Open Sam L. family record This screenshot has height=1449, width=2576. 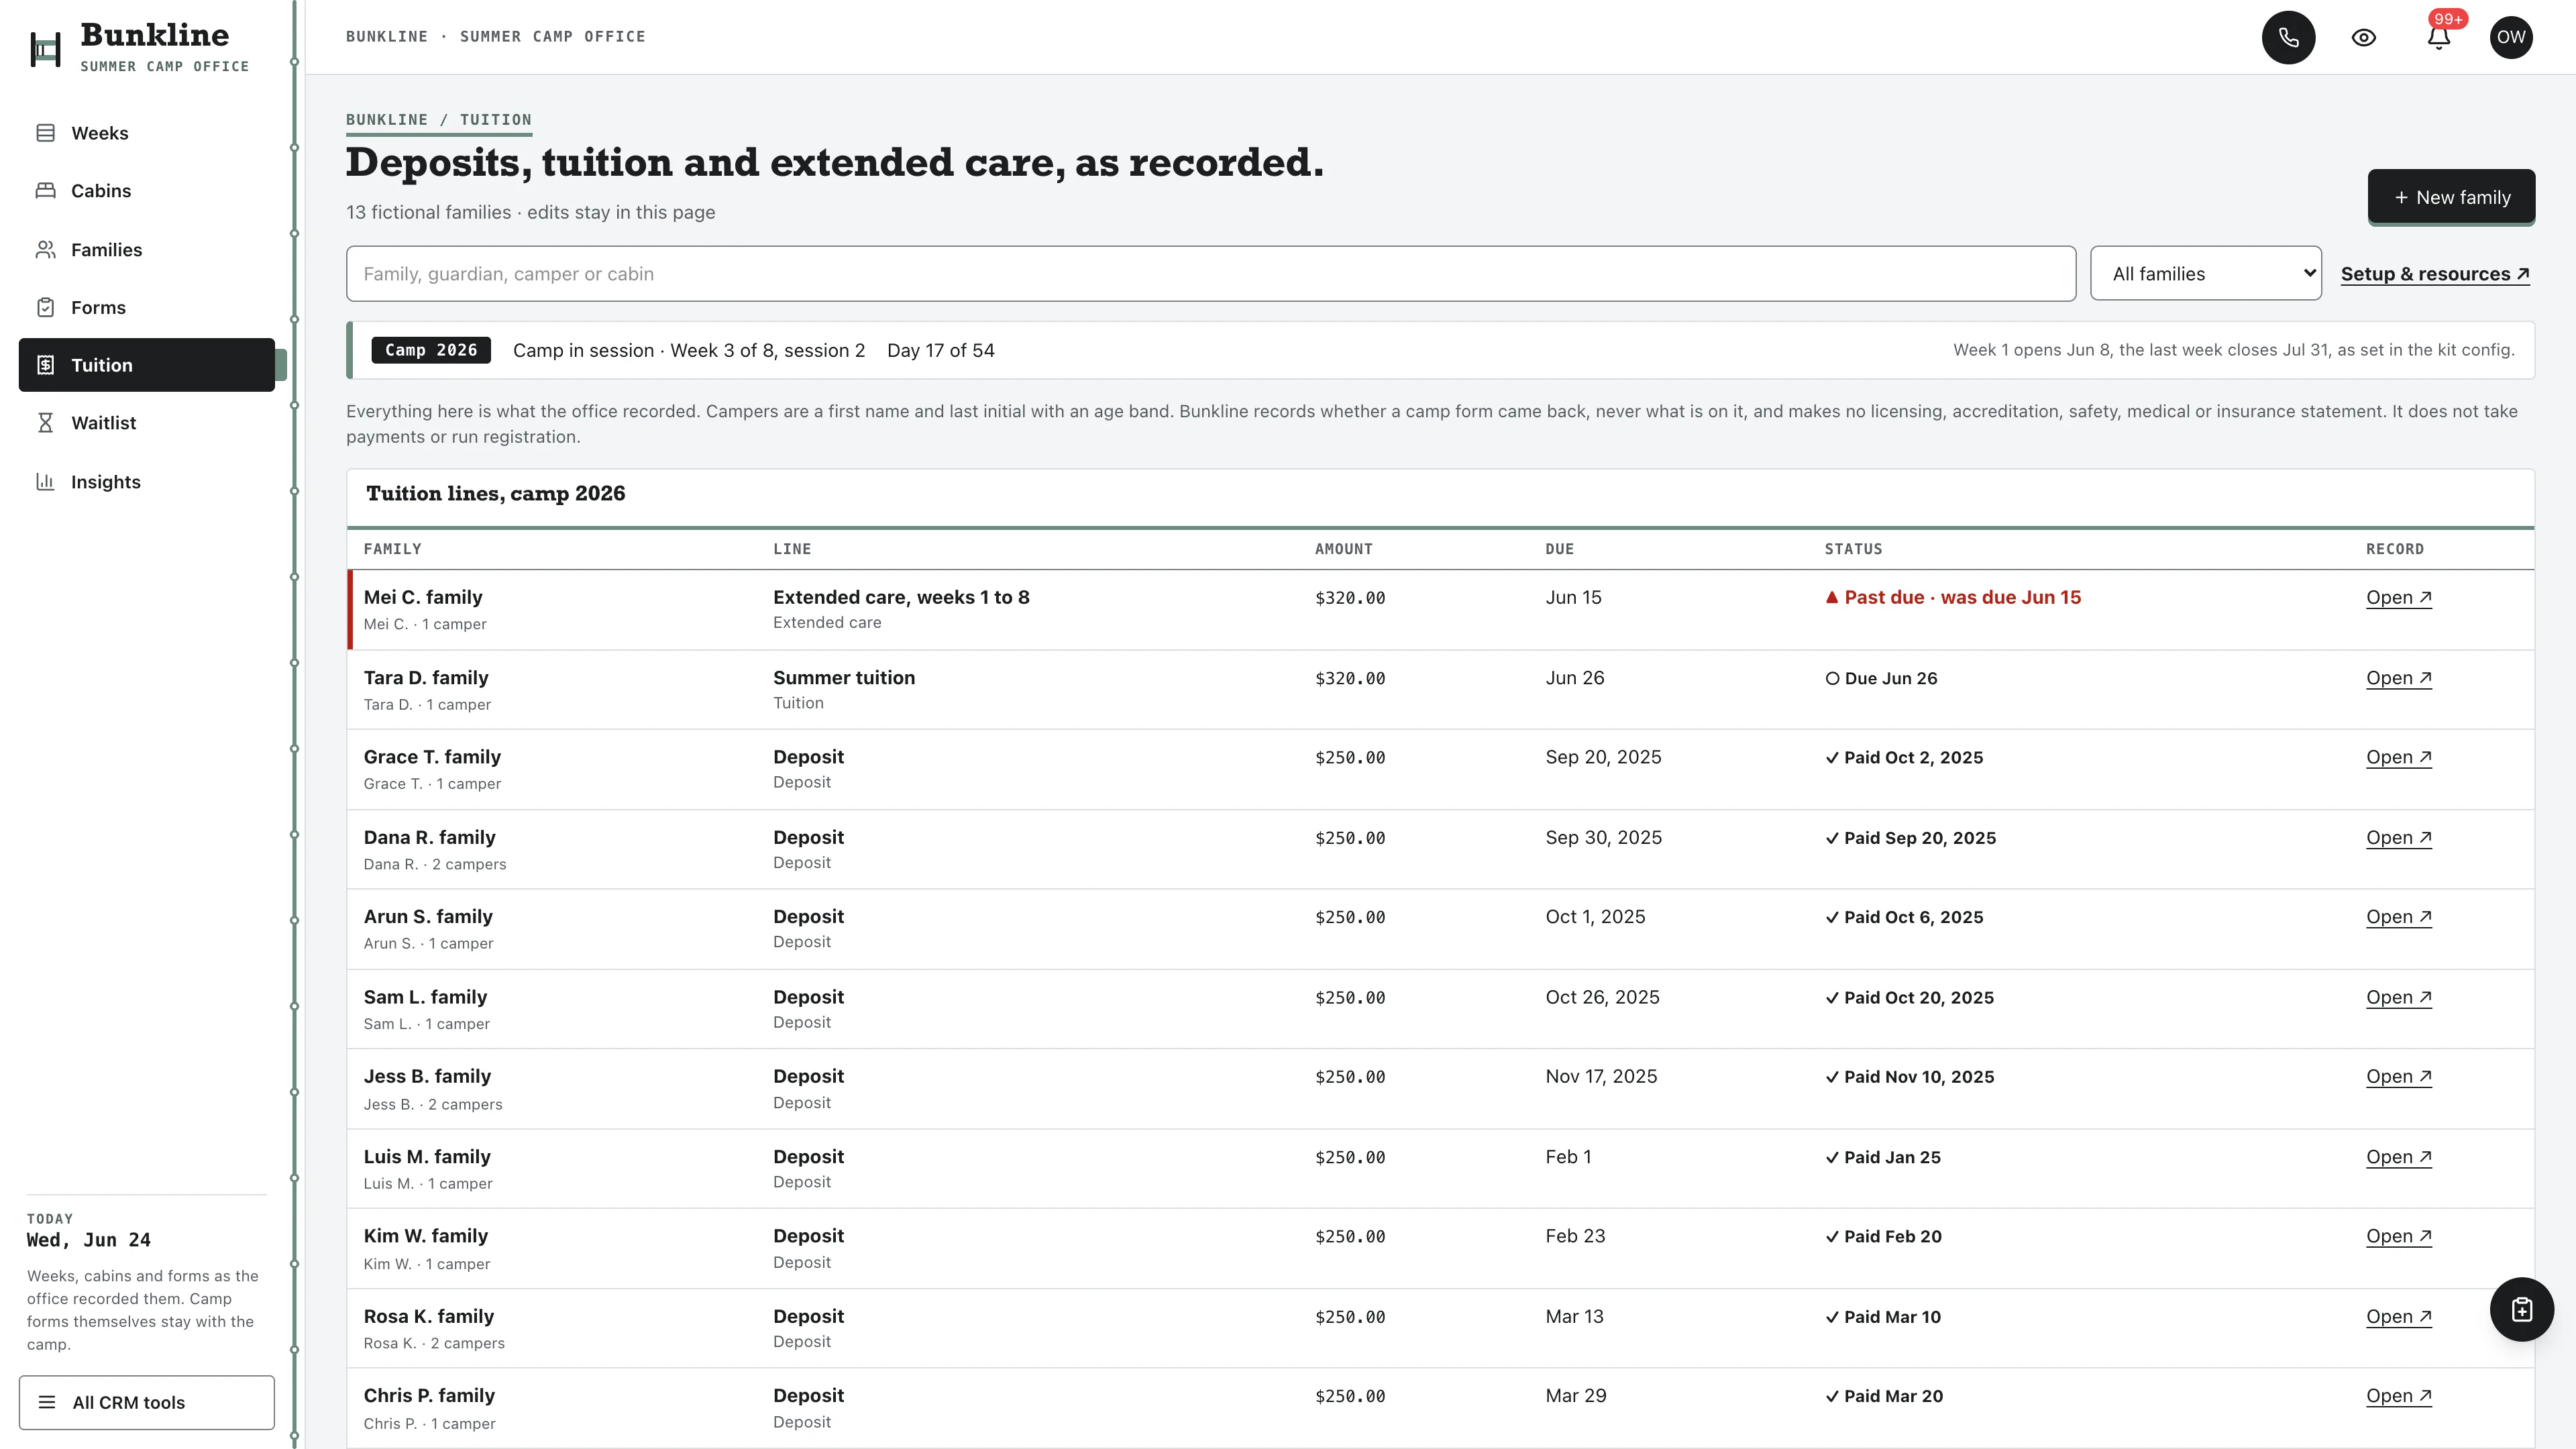pyautogui.click(x=2398, y=997)
